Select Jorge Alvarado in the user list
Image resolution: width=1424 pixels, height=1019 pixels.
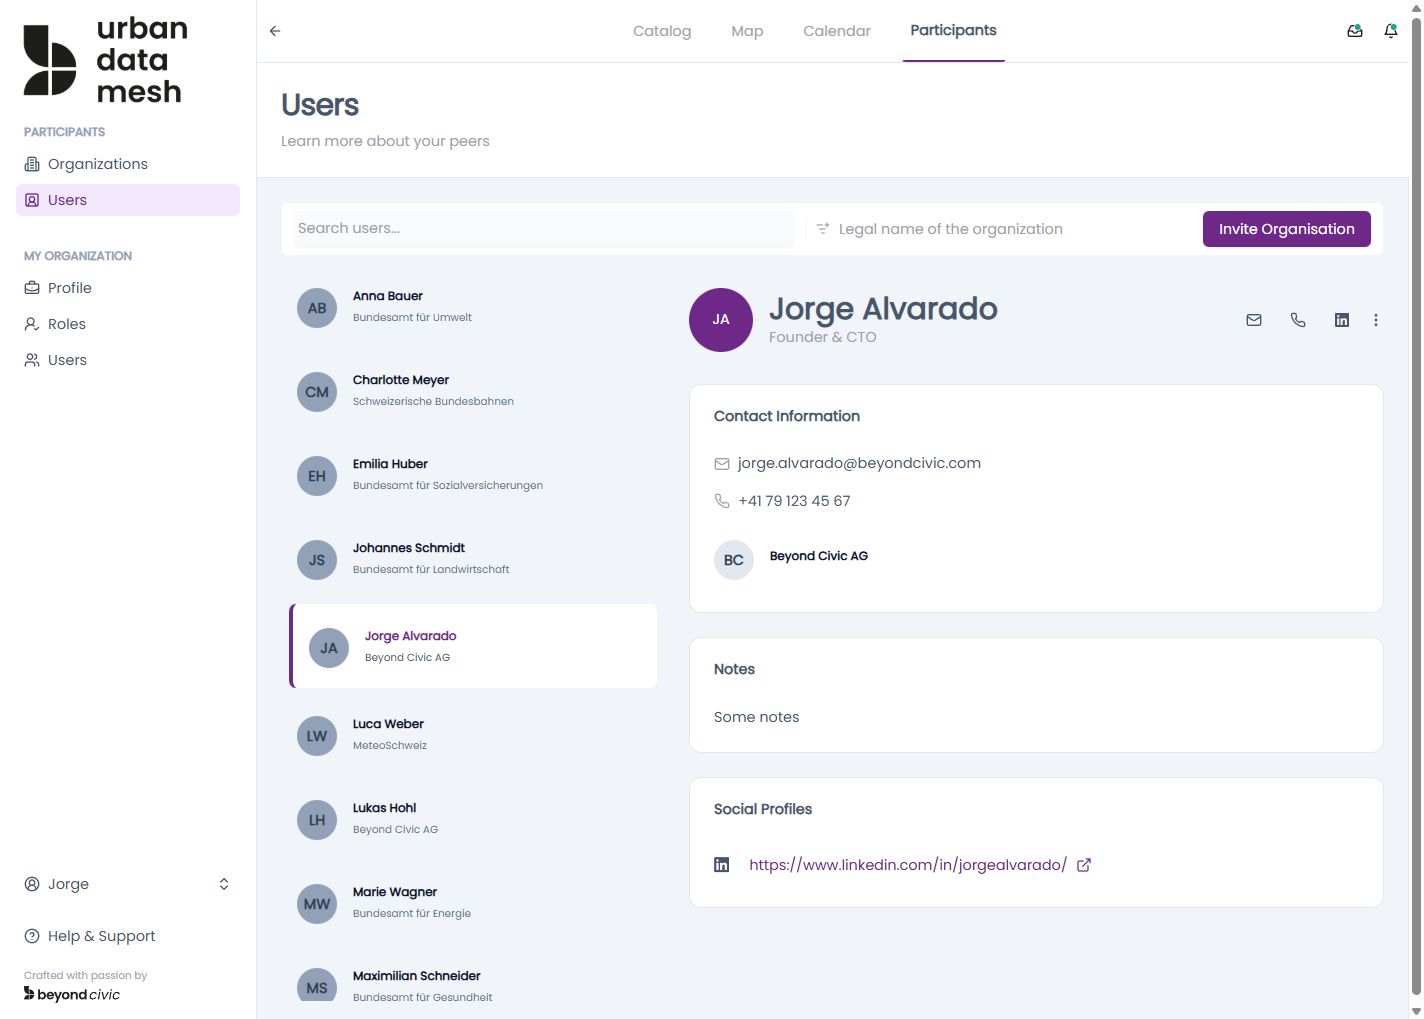473,646
